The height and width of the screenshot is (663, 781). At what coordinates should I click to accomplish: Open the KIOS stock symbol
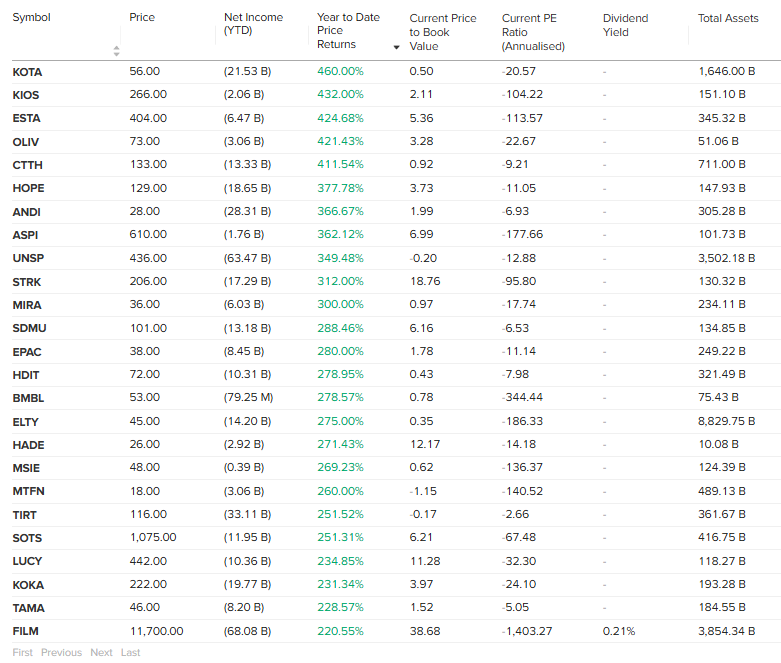26,95
